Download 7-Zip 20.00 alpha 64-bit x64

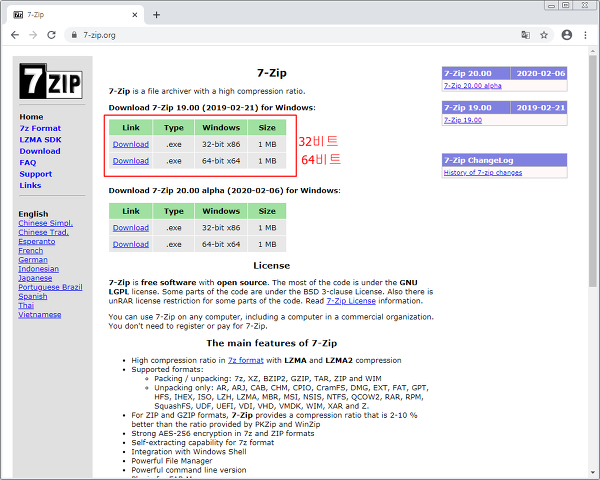[131, 244]
